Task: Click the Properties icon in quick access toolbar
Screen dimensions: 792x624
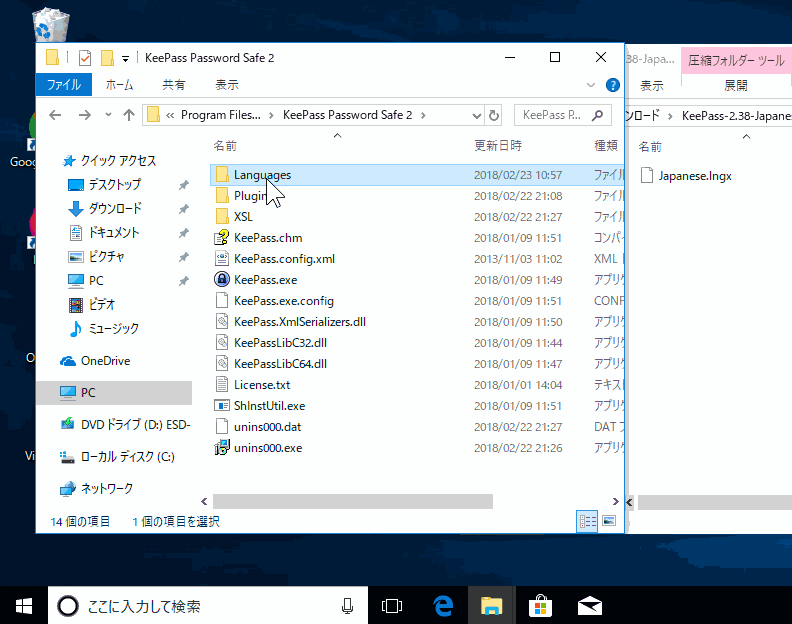Action: [85, 58]
